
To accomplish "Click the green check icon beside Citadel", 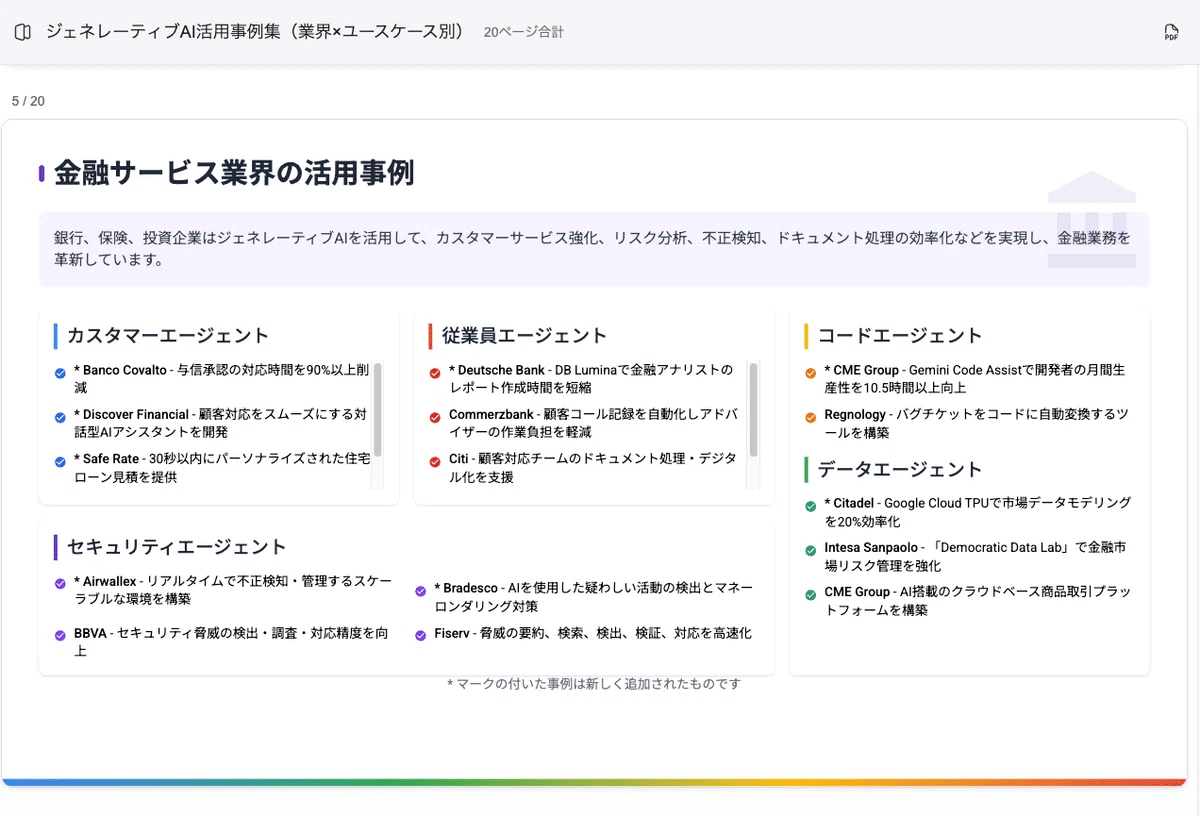I will [810, 506].
